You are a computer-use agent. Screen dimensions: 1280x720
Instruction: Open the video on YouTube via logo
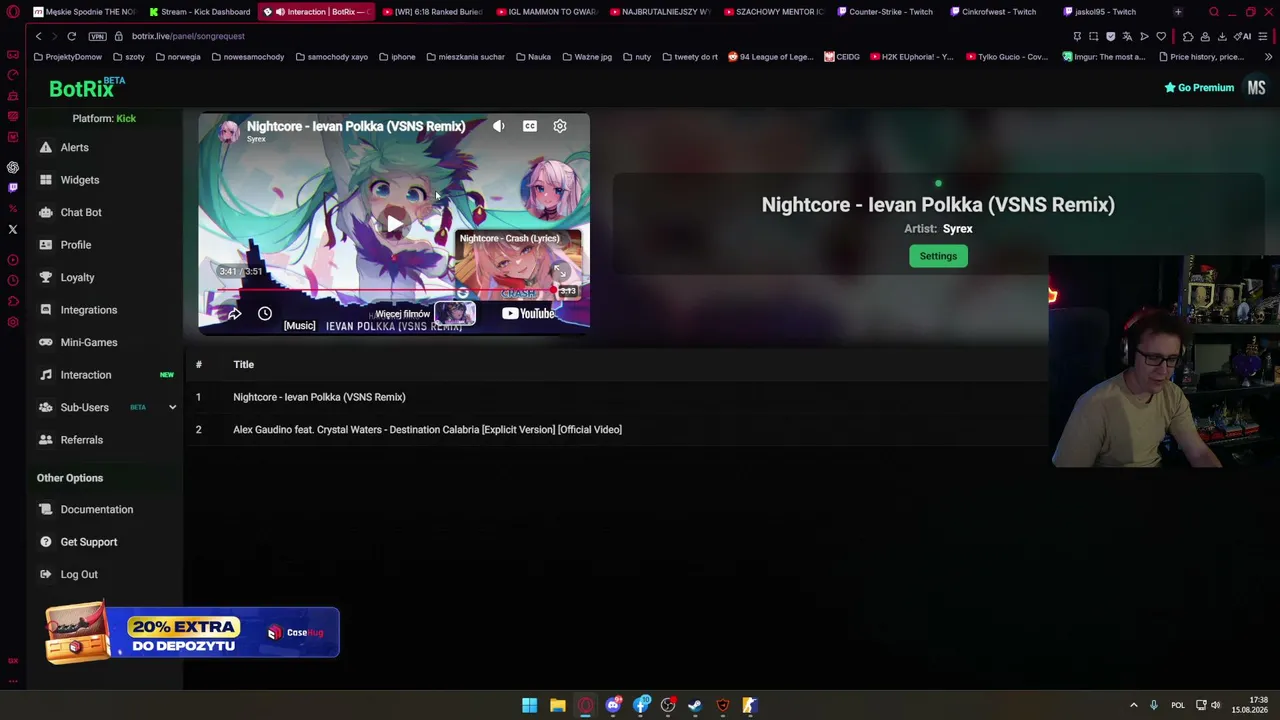[x=528, y=314]
